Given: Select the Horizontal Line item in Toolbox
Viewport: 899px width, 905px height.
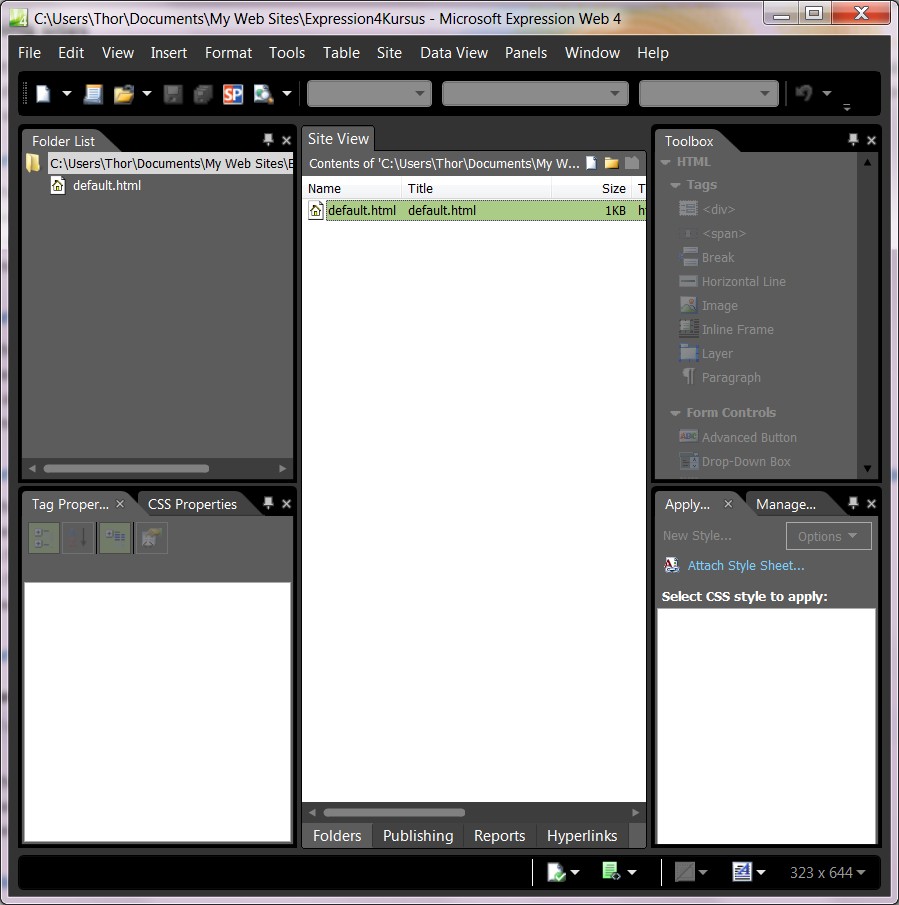Looking at the screenshot, I should pos(732,281).
